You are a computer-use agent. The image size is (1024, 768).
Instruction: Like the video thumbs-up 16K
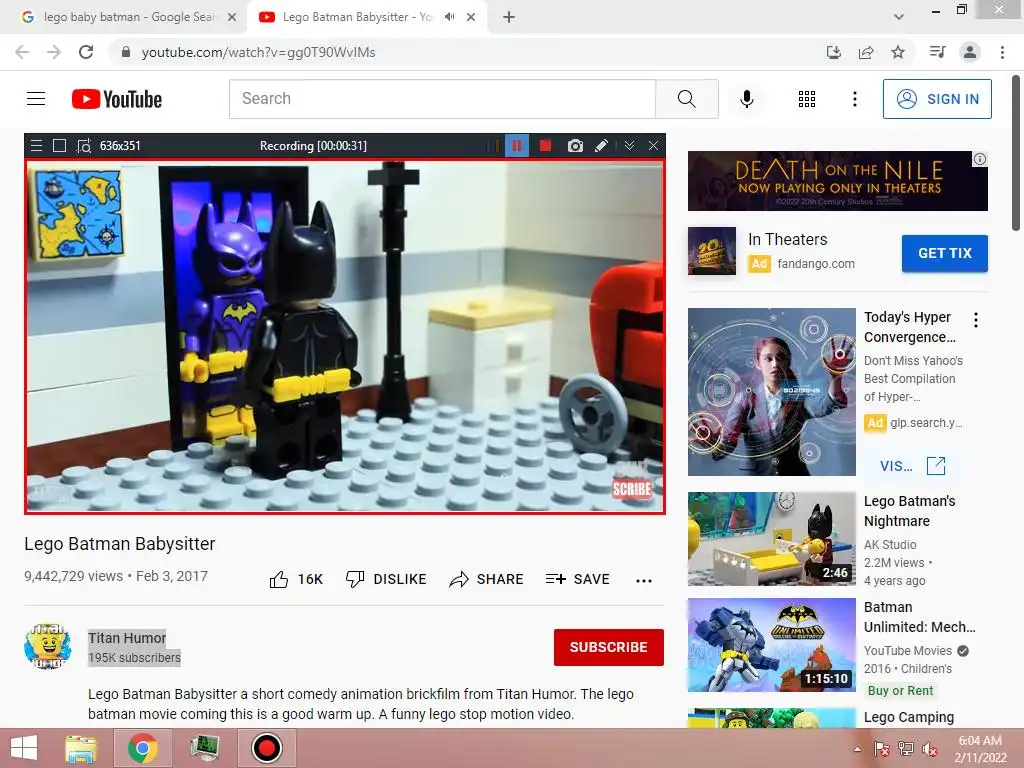296,579
